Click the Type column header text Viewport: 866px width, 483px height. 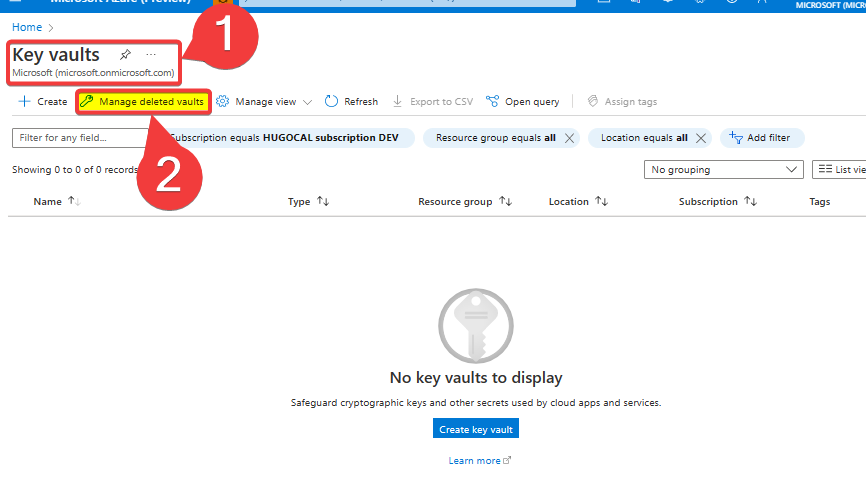point(299,201)
